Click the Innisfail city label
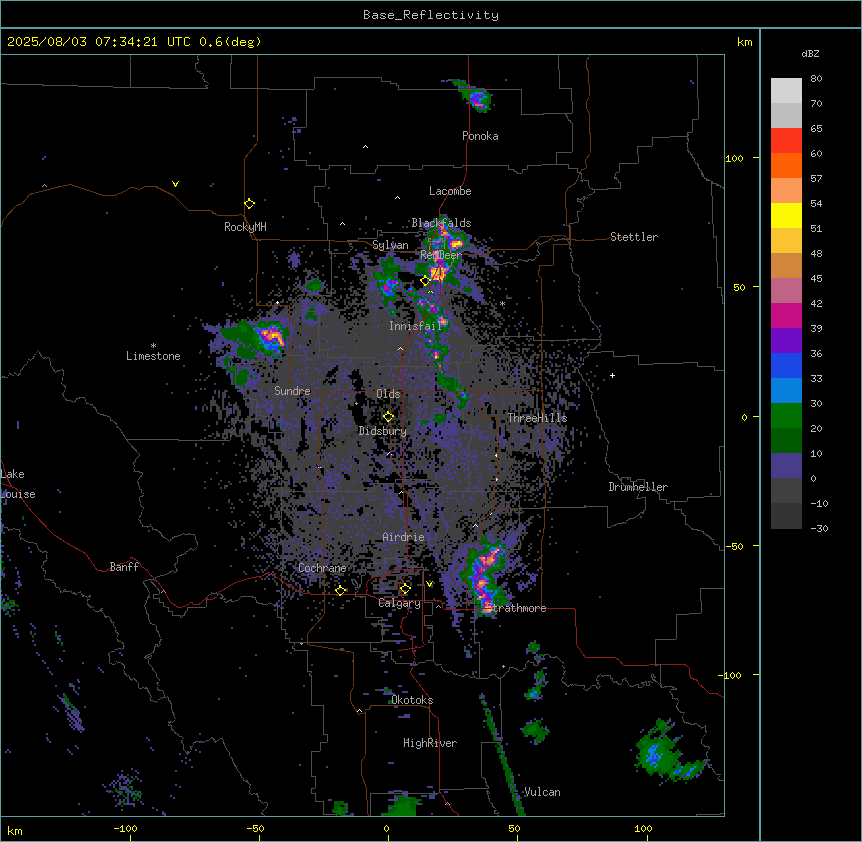Screen dimensions: 862x842 pyautogui.click(x=415, y=326)
